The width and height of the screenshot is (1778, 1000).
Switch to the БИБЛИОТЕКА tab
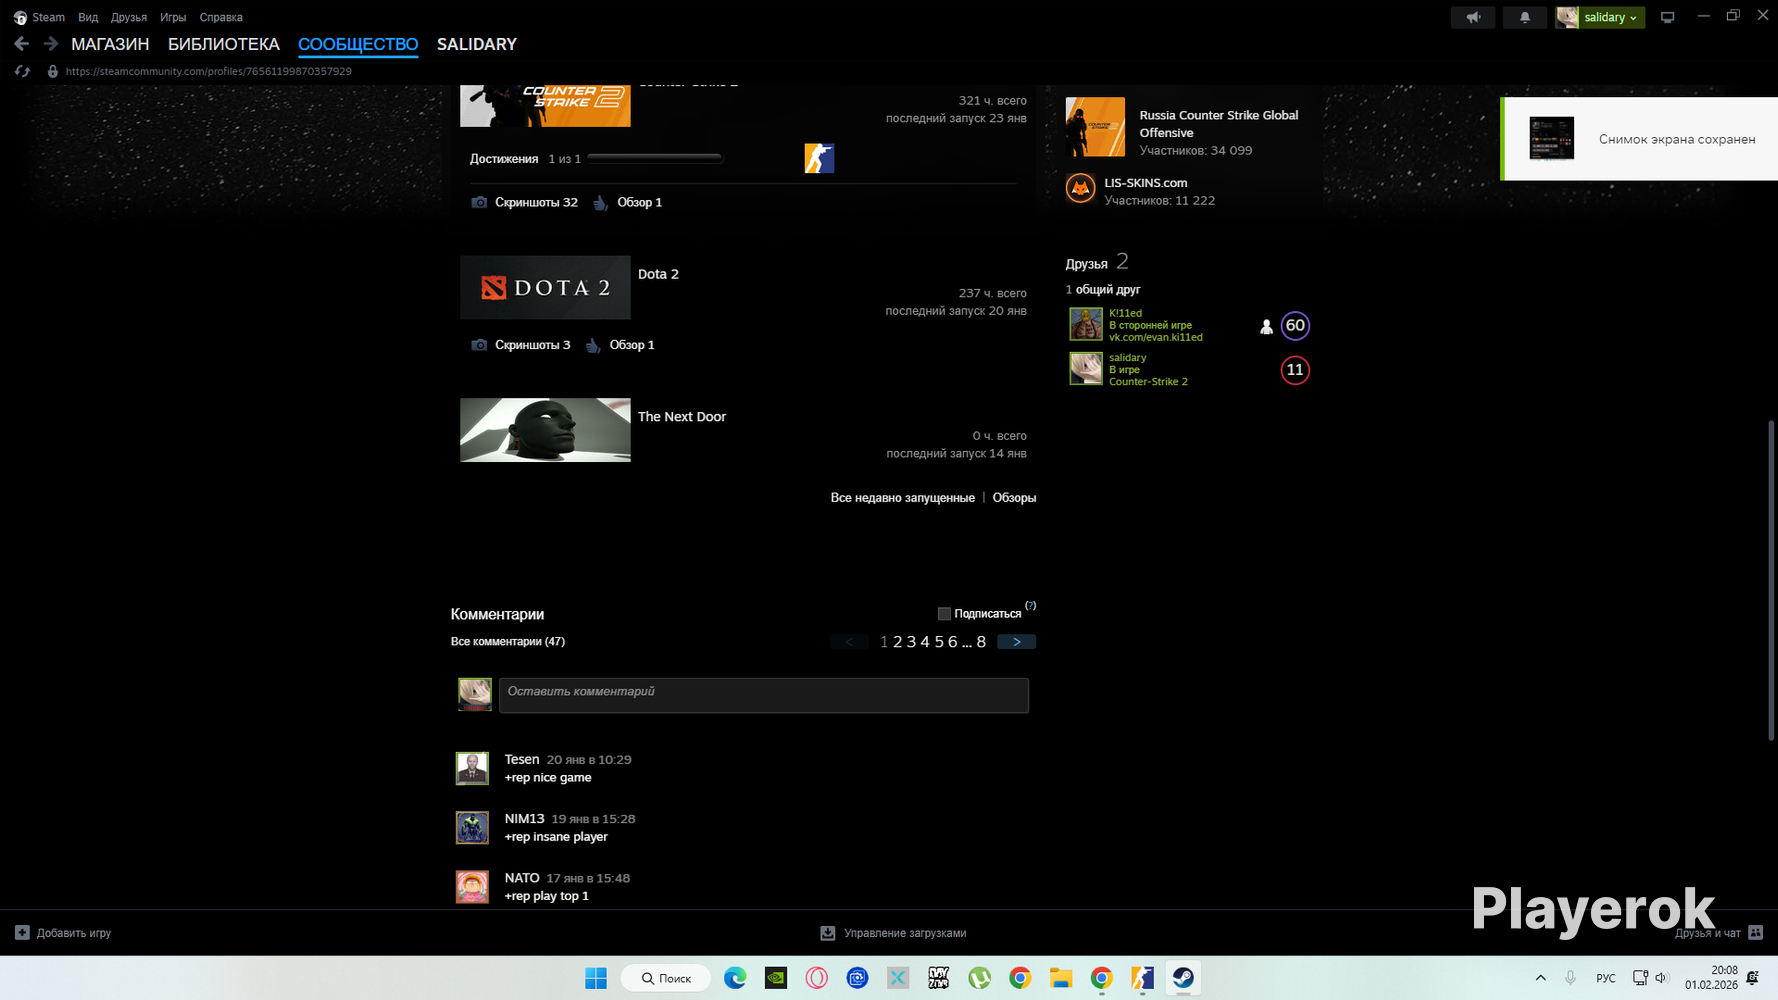coord(224,44)
